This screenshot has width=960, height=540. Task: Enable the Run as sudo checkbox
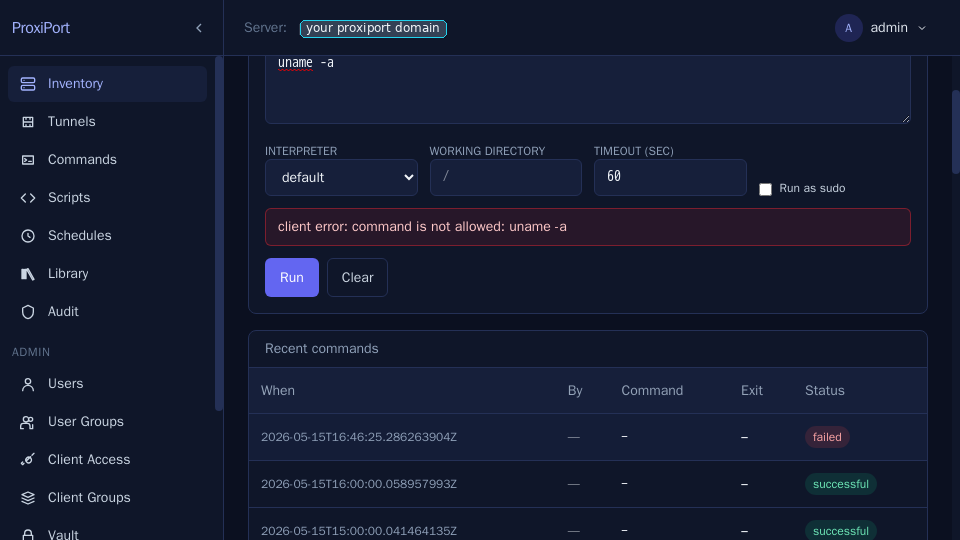click(x=765, y=189)
